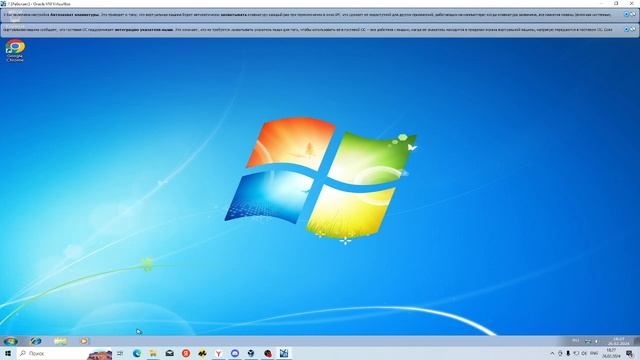The width and height of the screenshot is (640, 360).
Task: Open the VirtualBox window system menu icon
Action: 3,3
